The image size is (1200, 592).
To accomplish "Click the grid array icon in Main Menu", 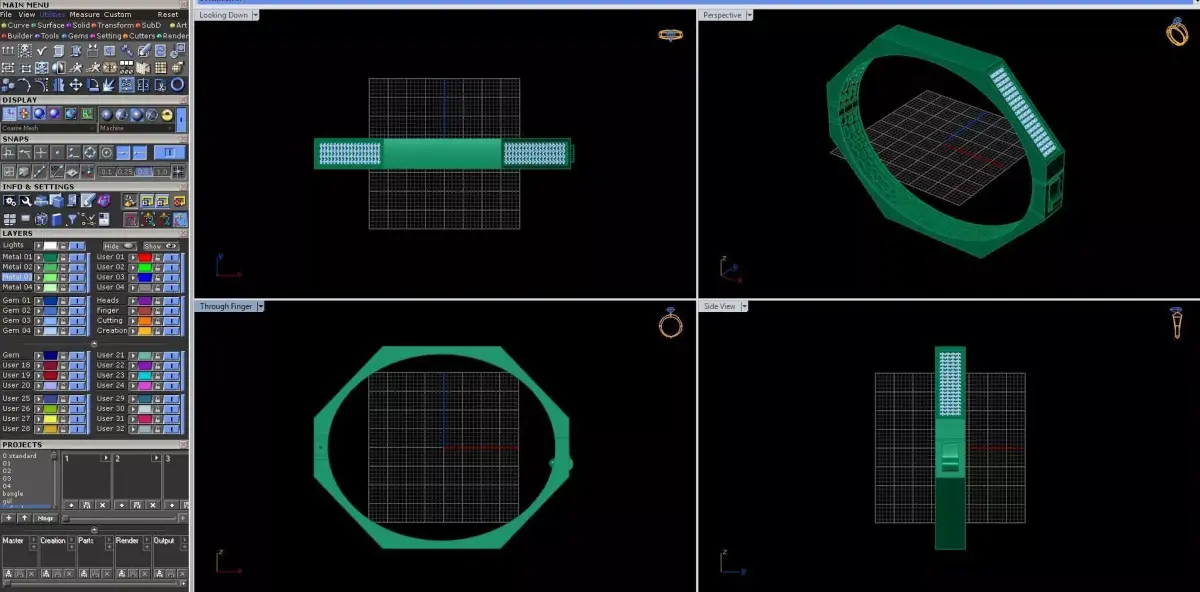I will pyautogui.click(x=161, y=67).
